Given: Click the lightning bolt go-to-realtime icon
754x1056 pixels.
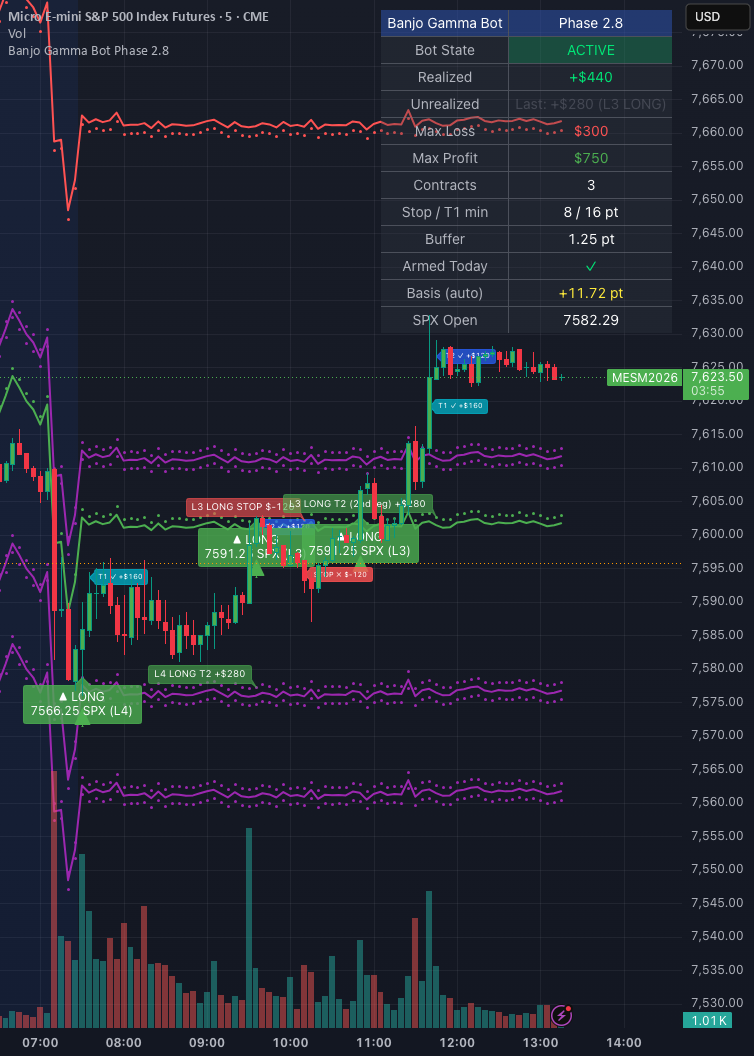Looking at the screenshot, I should (561, 1014).
